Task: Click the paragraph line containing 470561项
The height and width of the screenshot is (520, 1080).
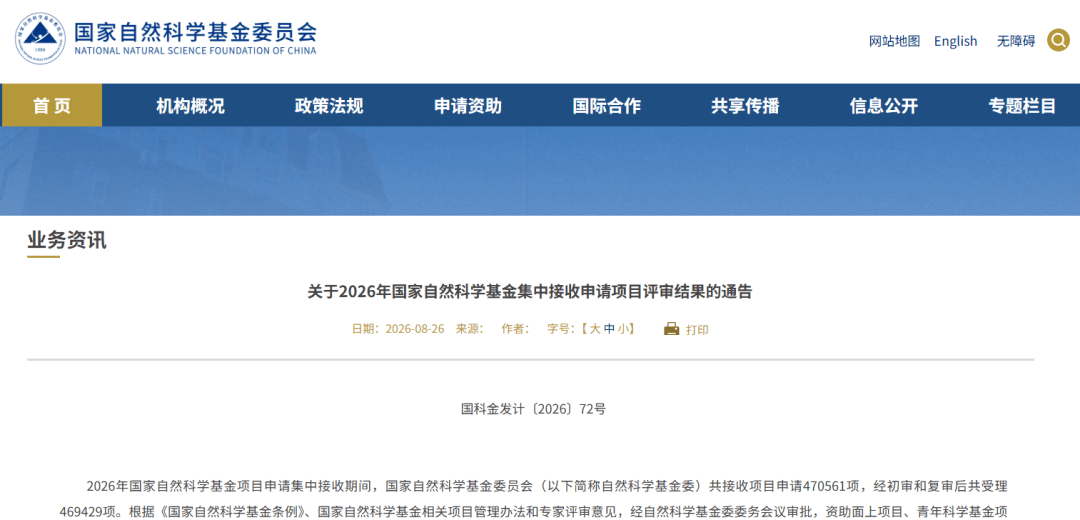Action: (547, 486)
